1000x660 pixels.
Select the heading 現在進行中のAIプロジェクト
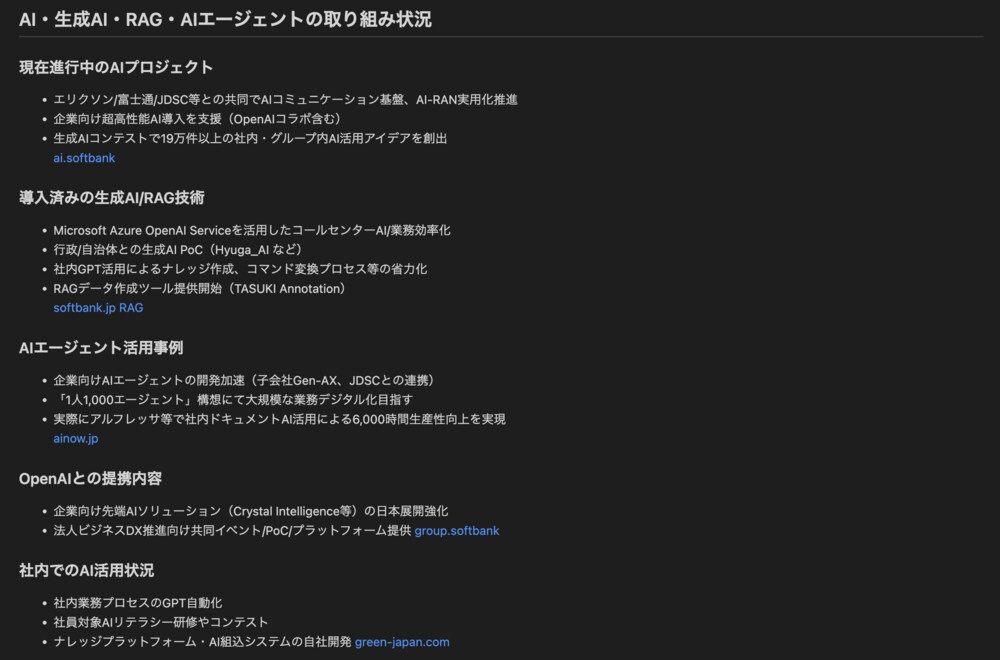tap(116, 68)
